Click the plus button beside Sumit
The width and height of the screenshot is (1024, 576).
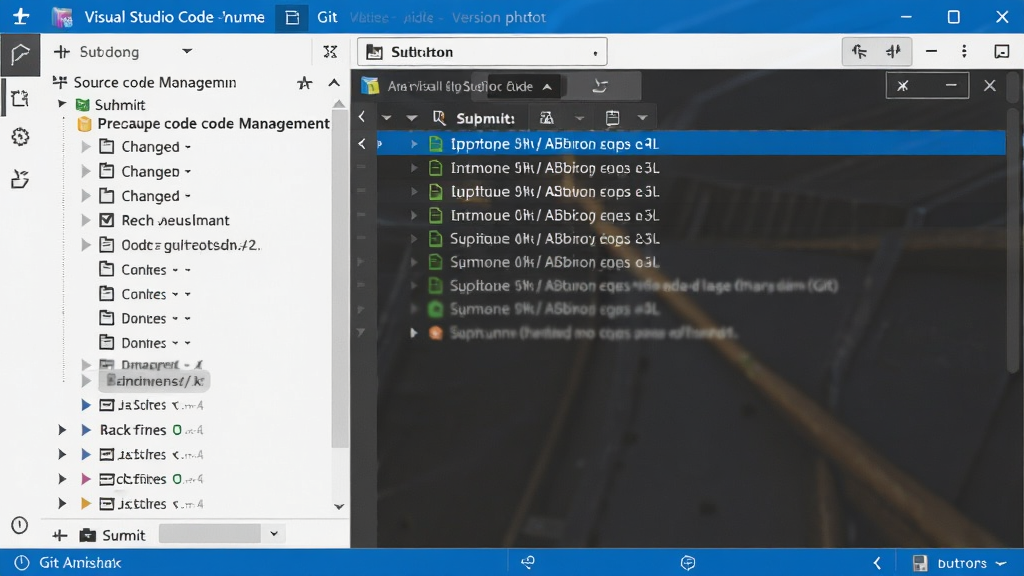coord(59,536)
